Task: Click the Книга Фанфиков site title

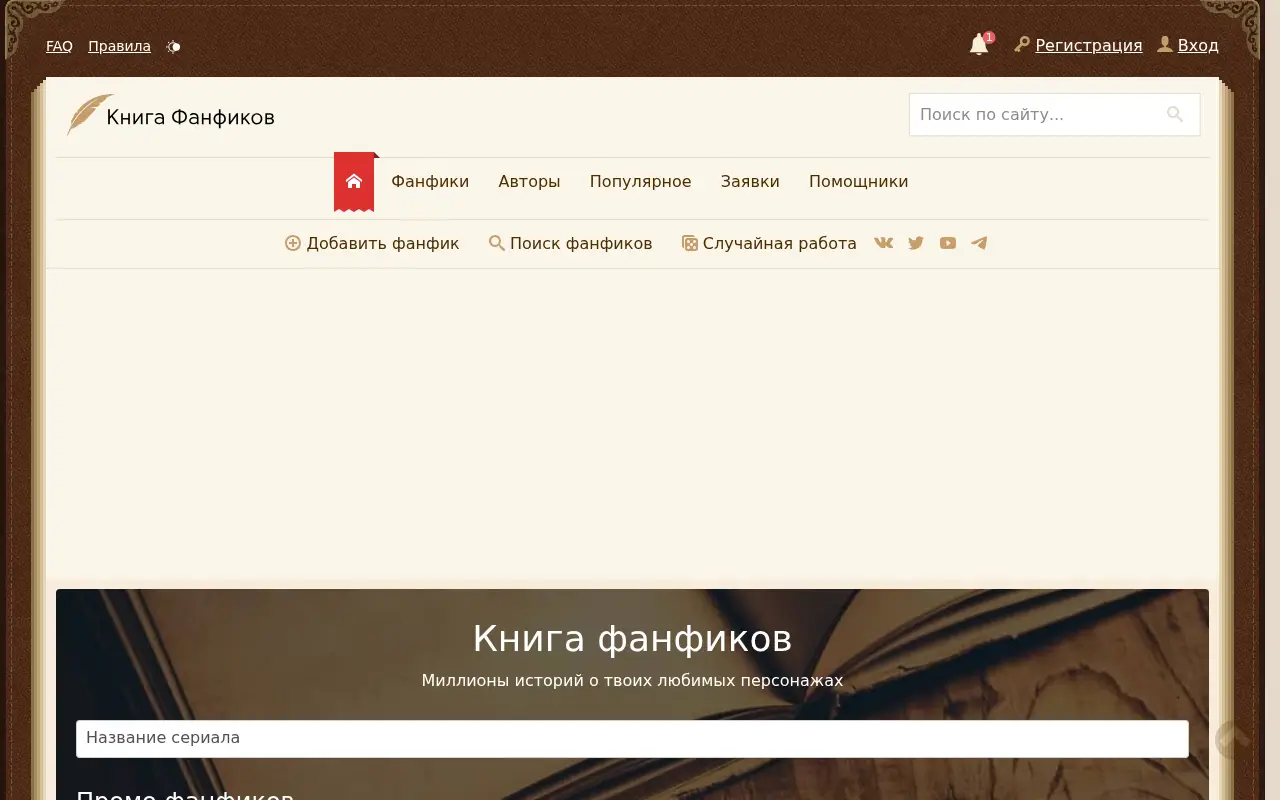Action: pos(190,117)
